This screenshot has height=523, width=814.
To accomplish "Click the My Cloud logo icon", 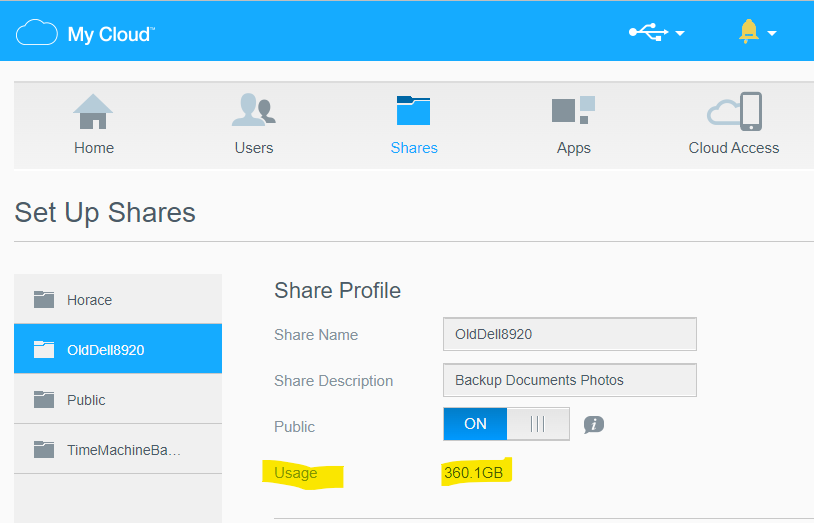I will pos(36,33).
